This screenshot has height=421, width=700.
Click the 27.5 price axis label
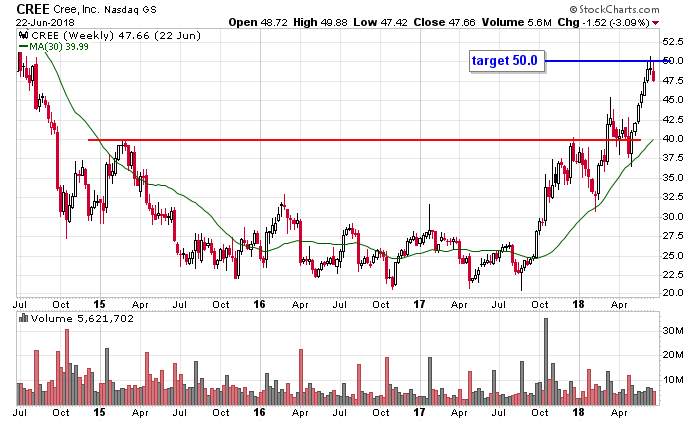pos(673,235)
